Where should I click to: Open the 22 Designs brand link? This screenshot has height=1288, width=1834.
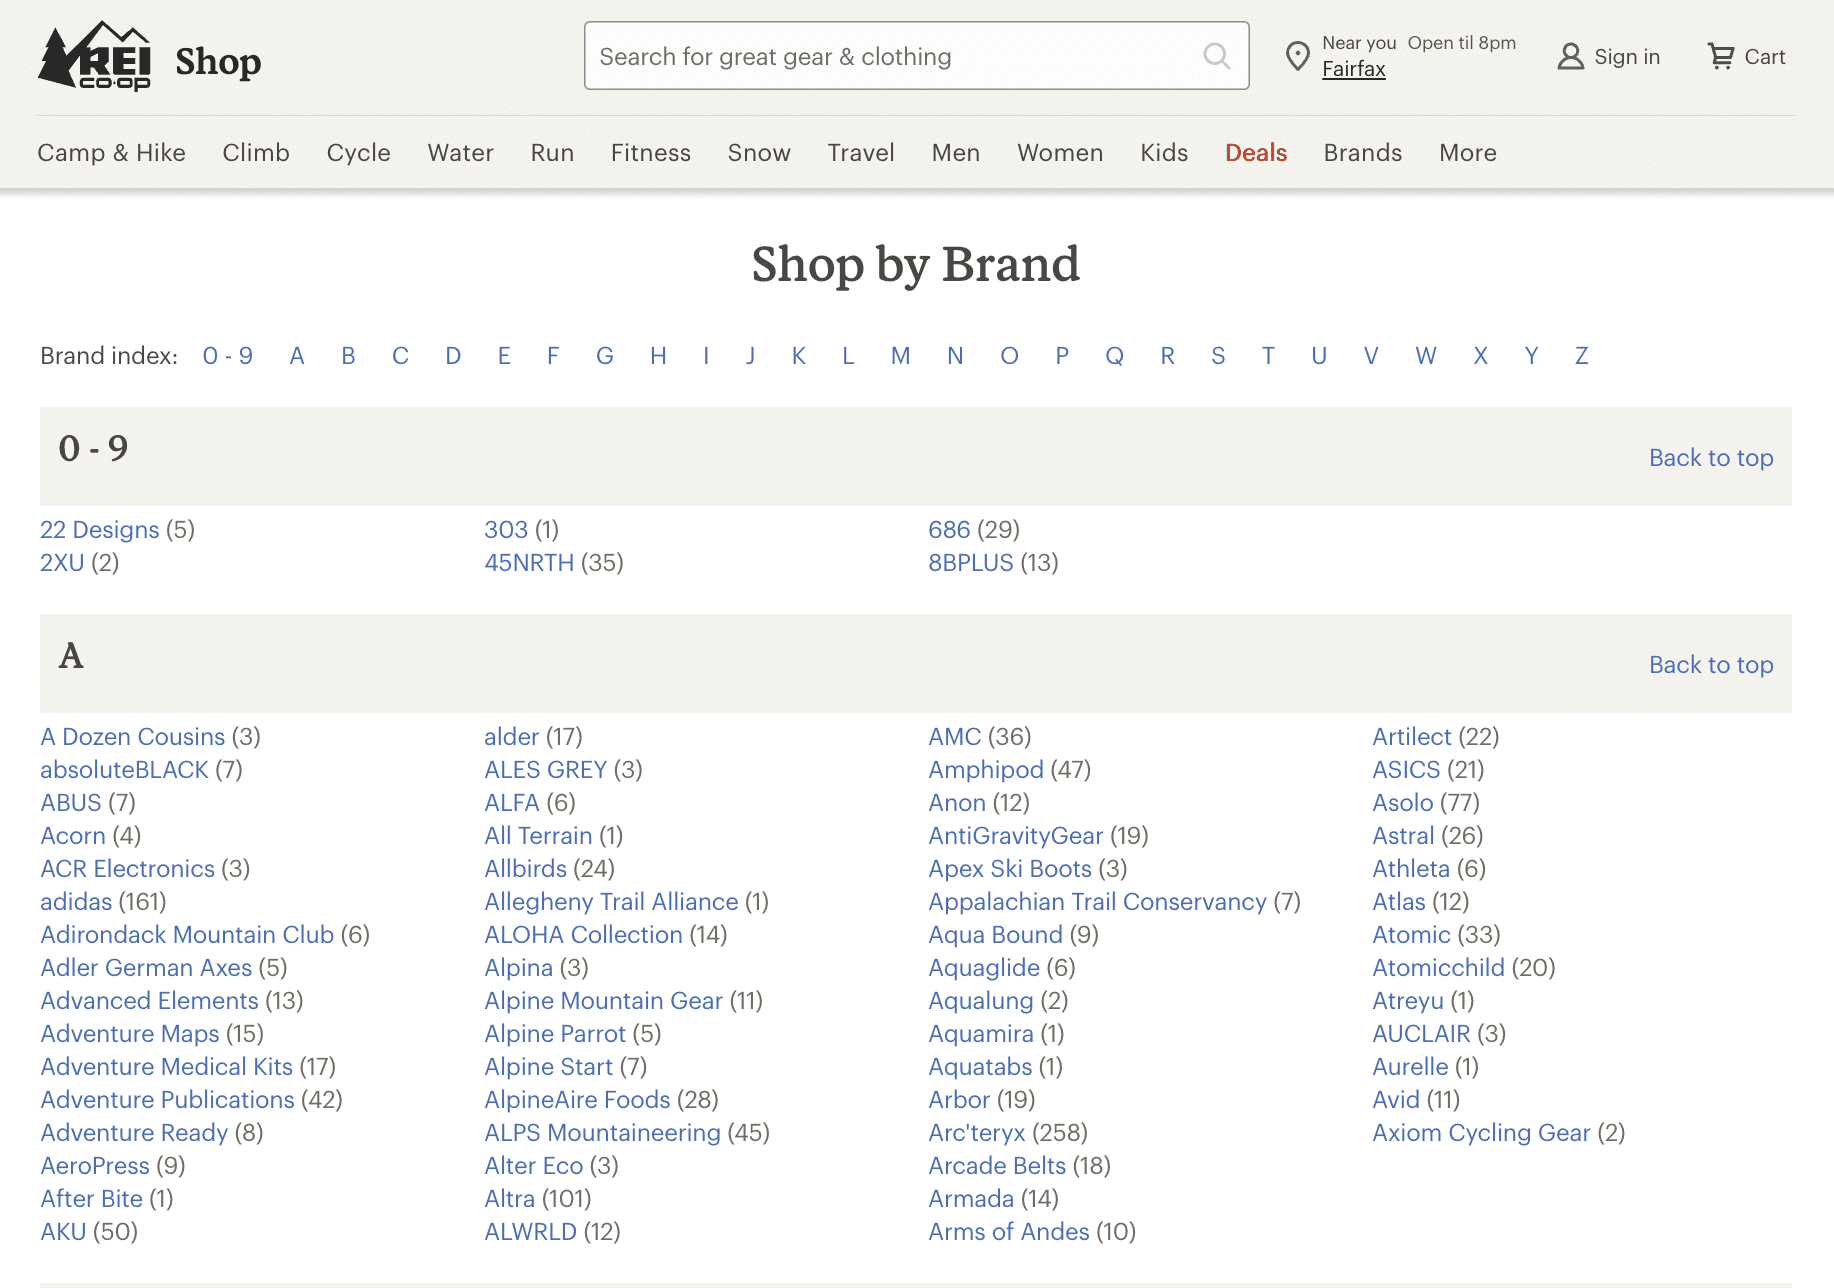tap(100, 529)
